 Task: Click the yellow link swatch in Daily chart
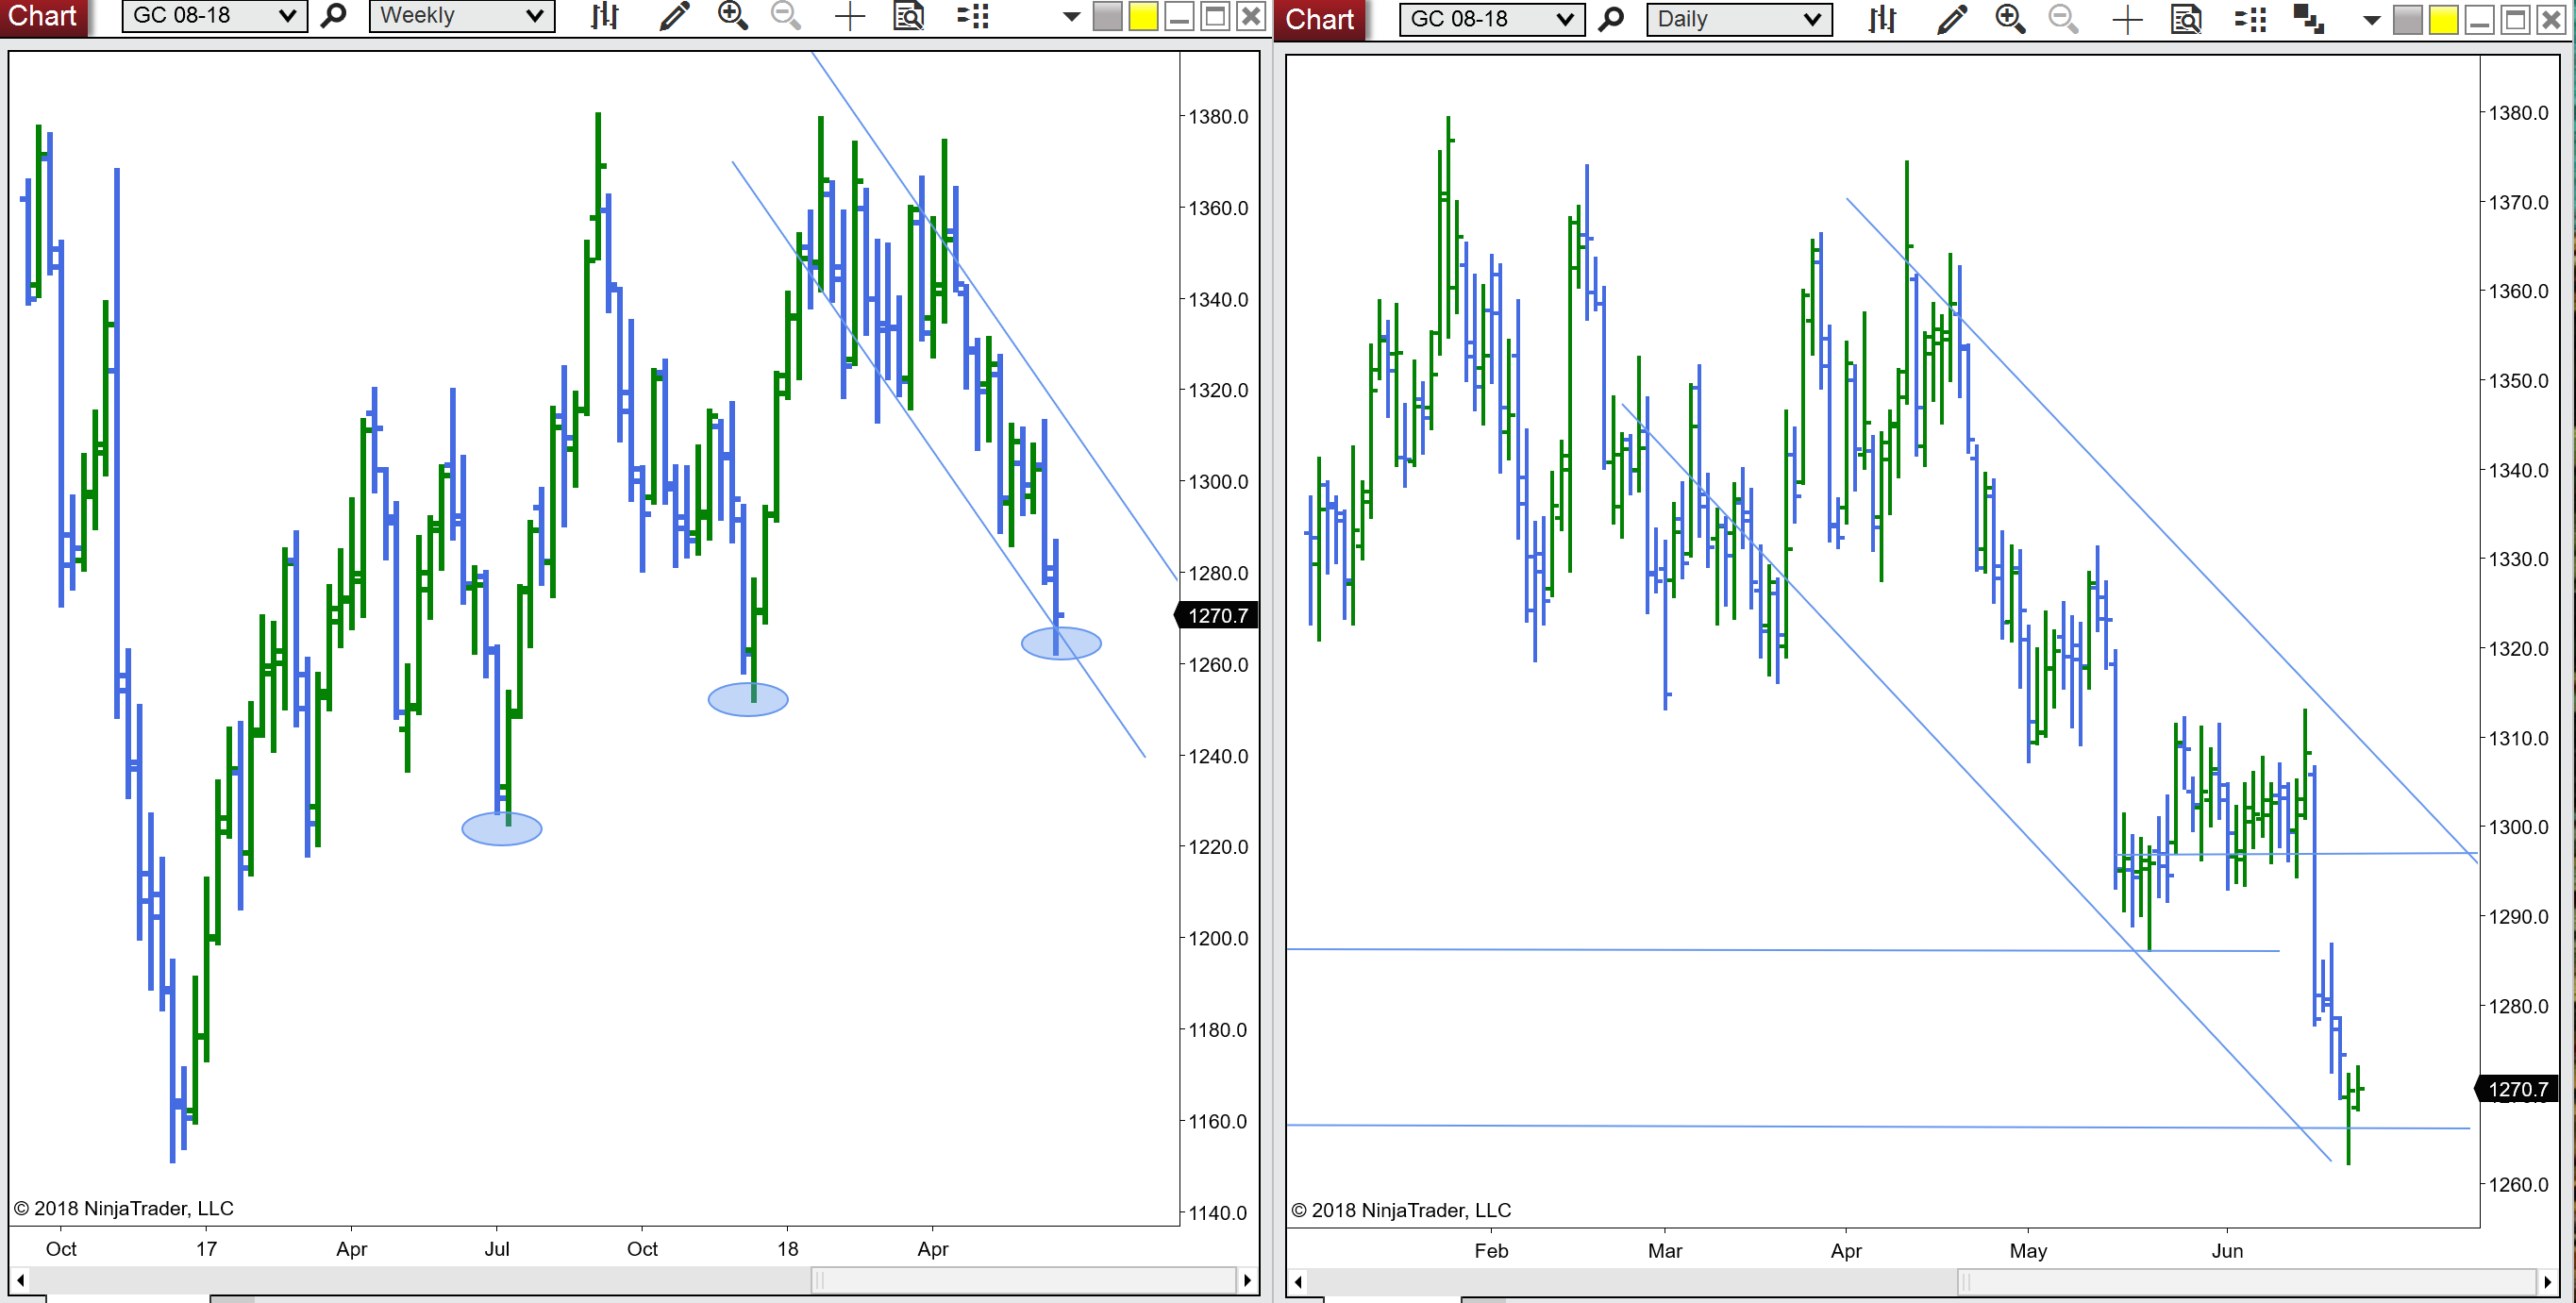(2443, 20)
